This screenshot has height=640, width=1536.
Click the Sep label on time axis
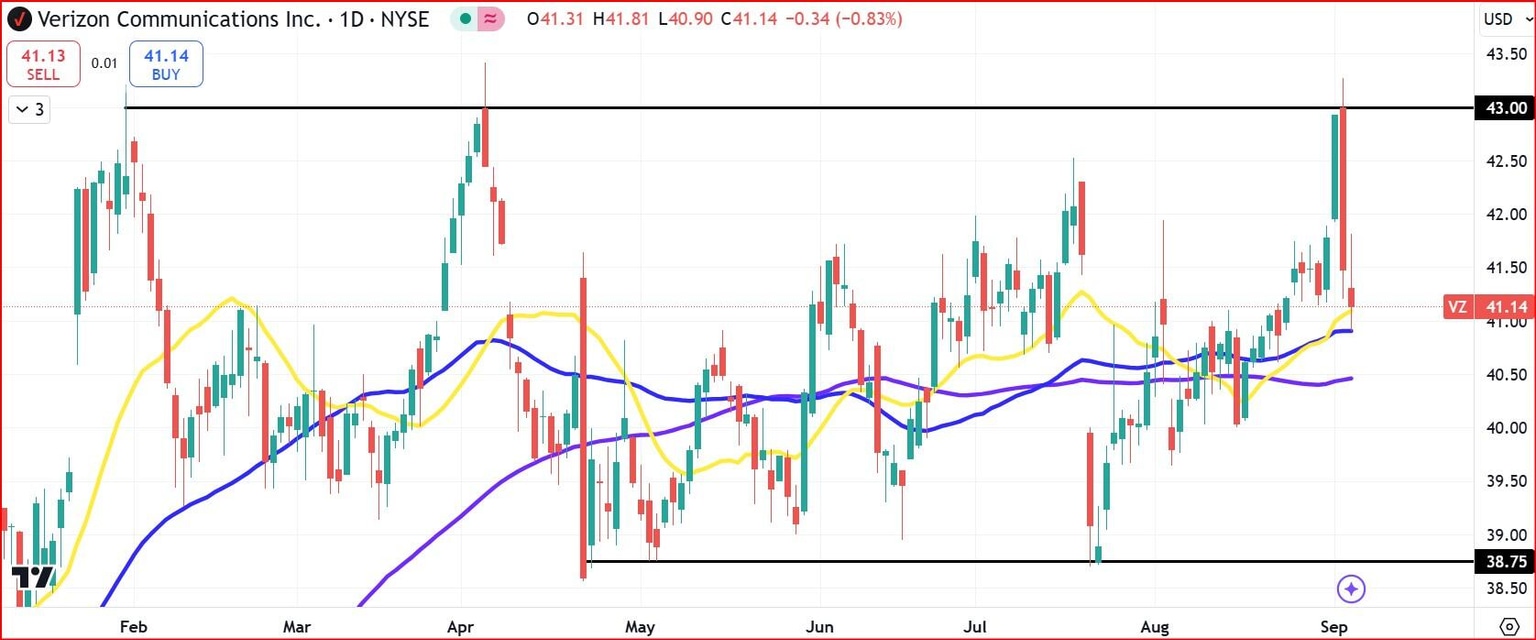click(1334, 627)
